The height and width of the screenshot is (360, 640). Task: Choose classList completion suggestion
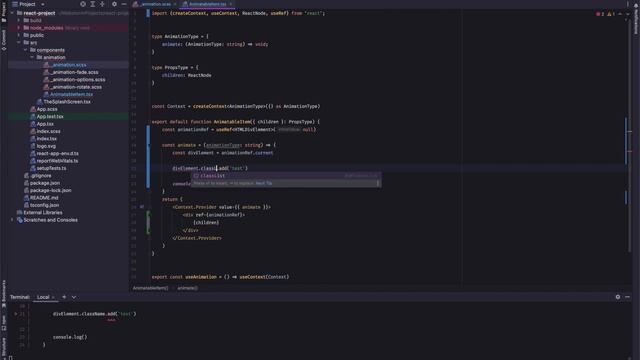coord(286,176)
